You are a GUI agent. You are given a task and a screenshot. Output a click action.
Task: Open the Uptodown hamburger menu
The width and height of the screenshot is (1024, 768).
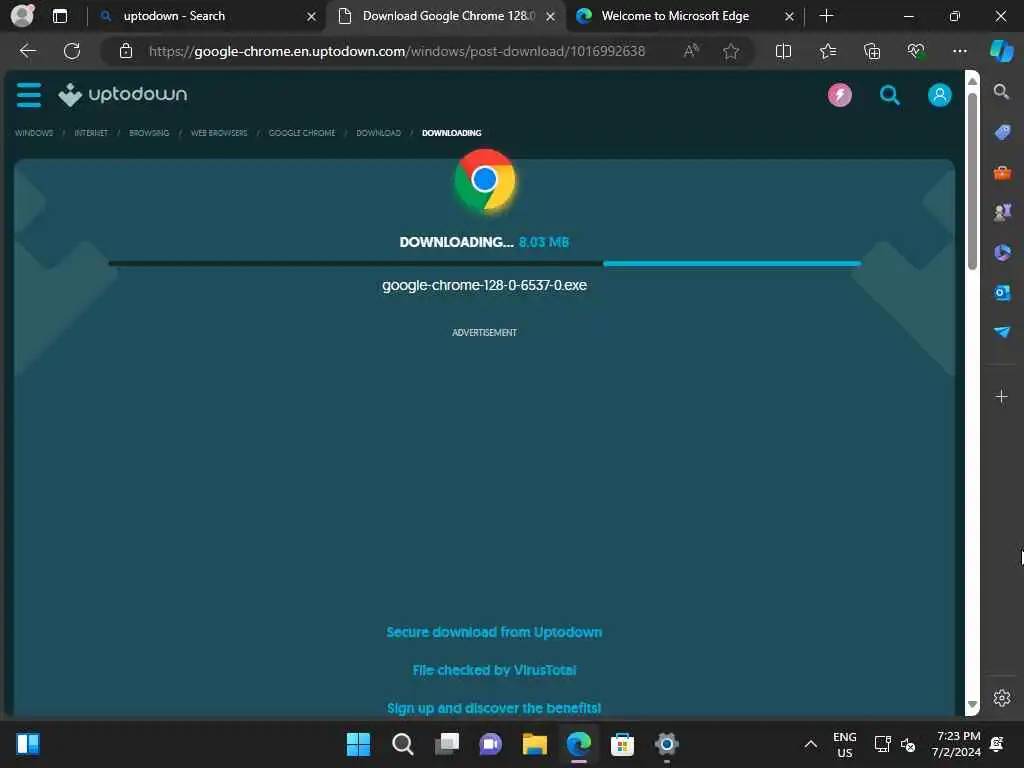click(29, 95)
